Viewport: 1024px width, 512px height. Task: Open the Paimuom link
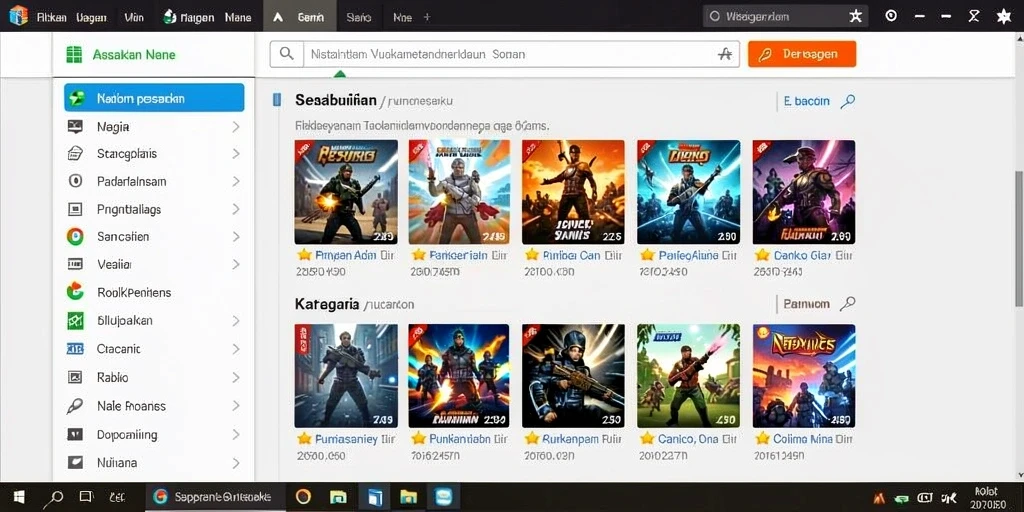tap(807, 303)
